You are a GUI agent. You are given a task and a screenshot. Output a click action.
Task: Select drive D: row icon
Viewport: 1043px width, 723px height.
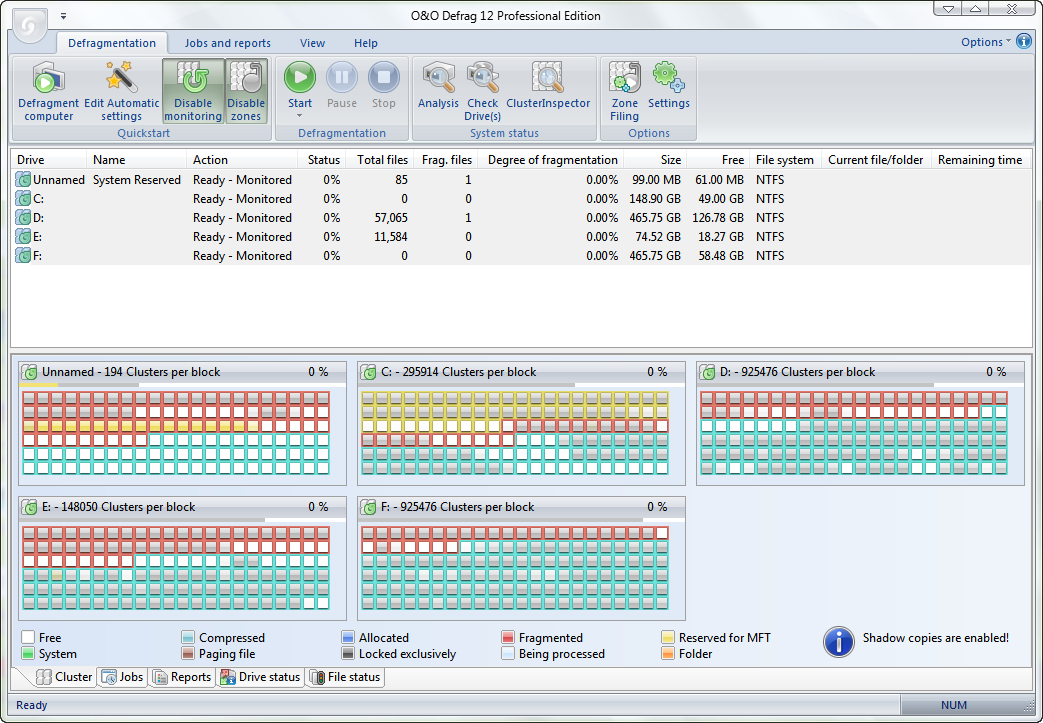pos(23,217)
